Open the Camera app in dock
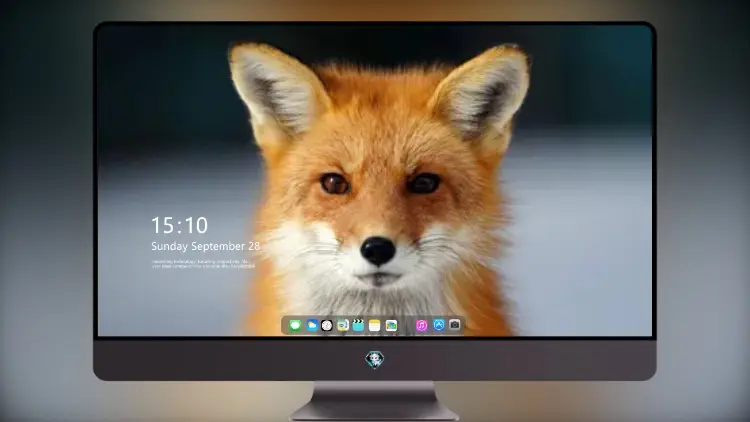Image resolution: width=750 pixels, height=422 pixels. click(x=454, y=325)
